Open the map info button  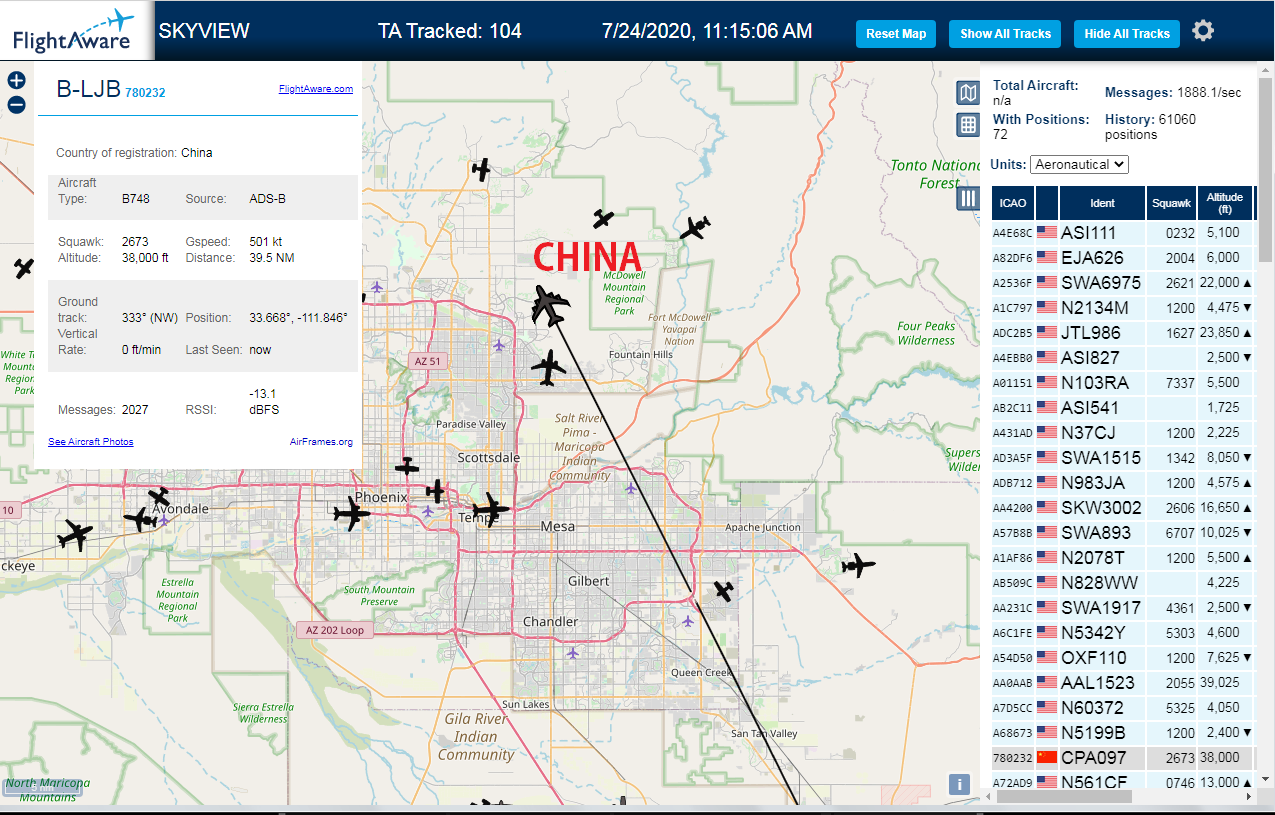pos(959,784)
